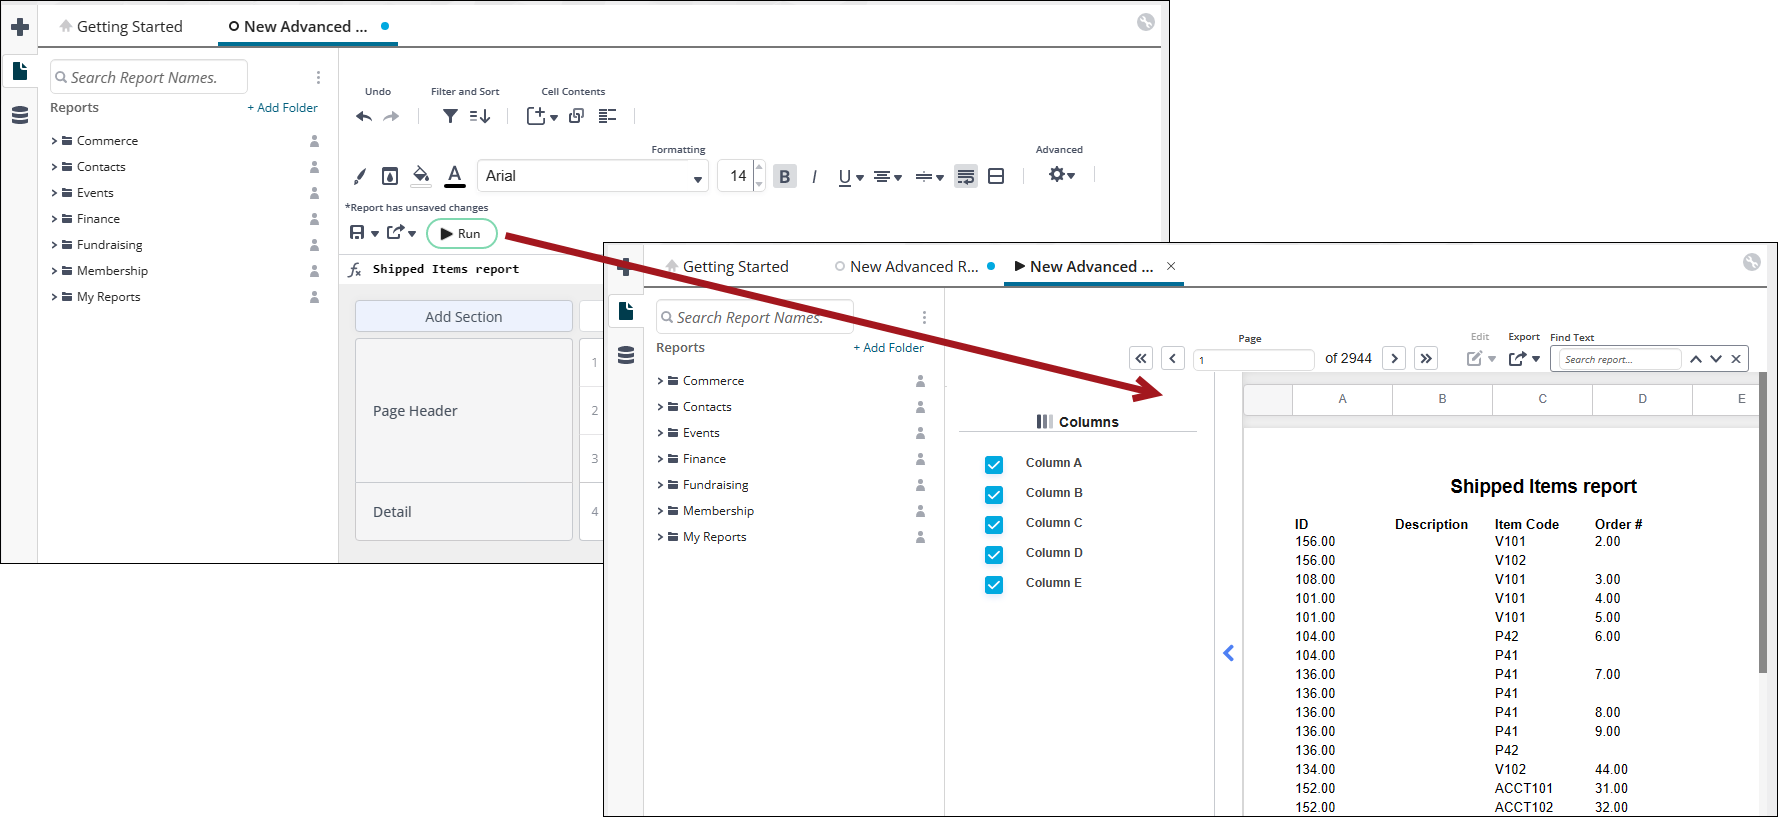1778x817 pixels.
Task: Select the Page Header section
Action: click(x=464, y=411)
